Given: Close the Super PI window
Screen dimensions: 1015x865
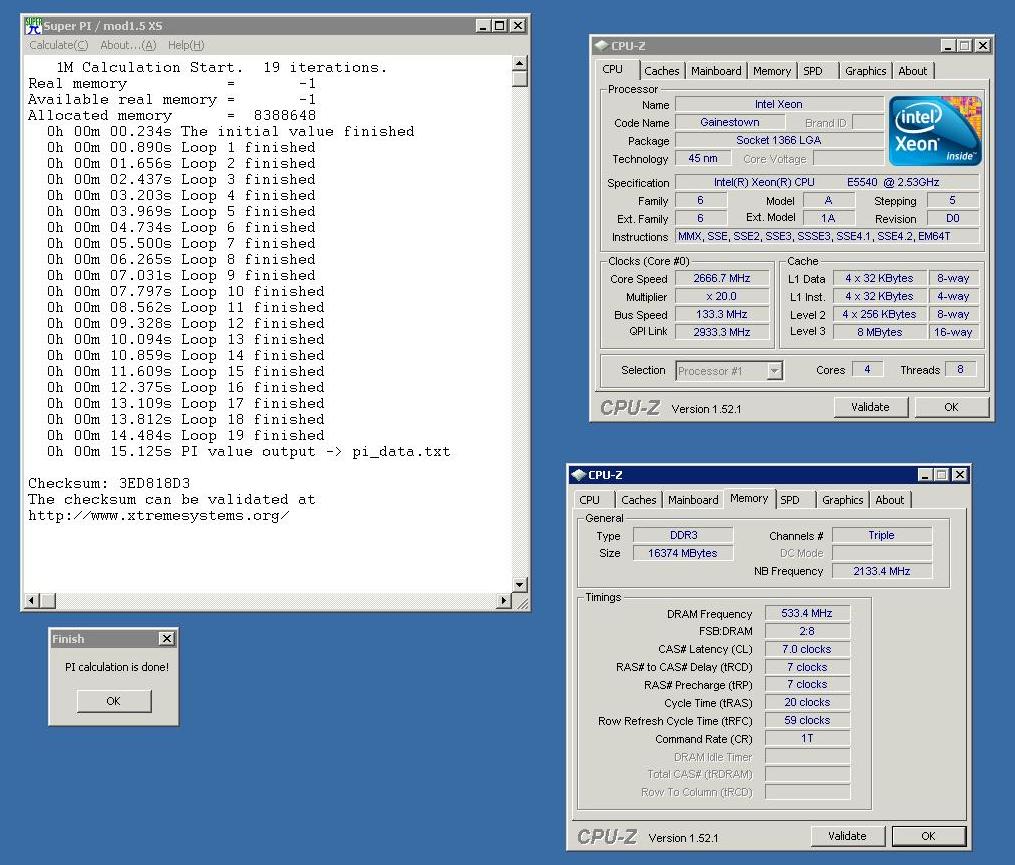Looking at the screenshot, I should (x=517, y=26).
